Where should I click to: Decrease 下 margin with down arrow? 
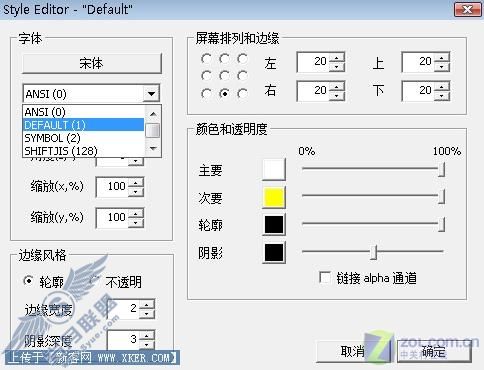442,96
